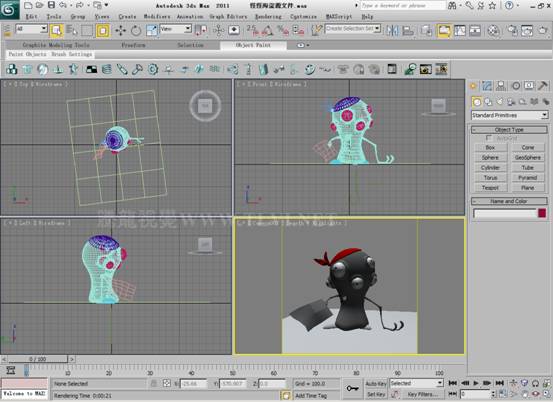Image resolution: width=553 pixels, height=402 pixels.
Task: Toggle the 2.5D Snaps button
Action: tap(252, 31)
